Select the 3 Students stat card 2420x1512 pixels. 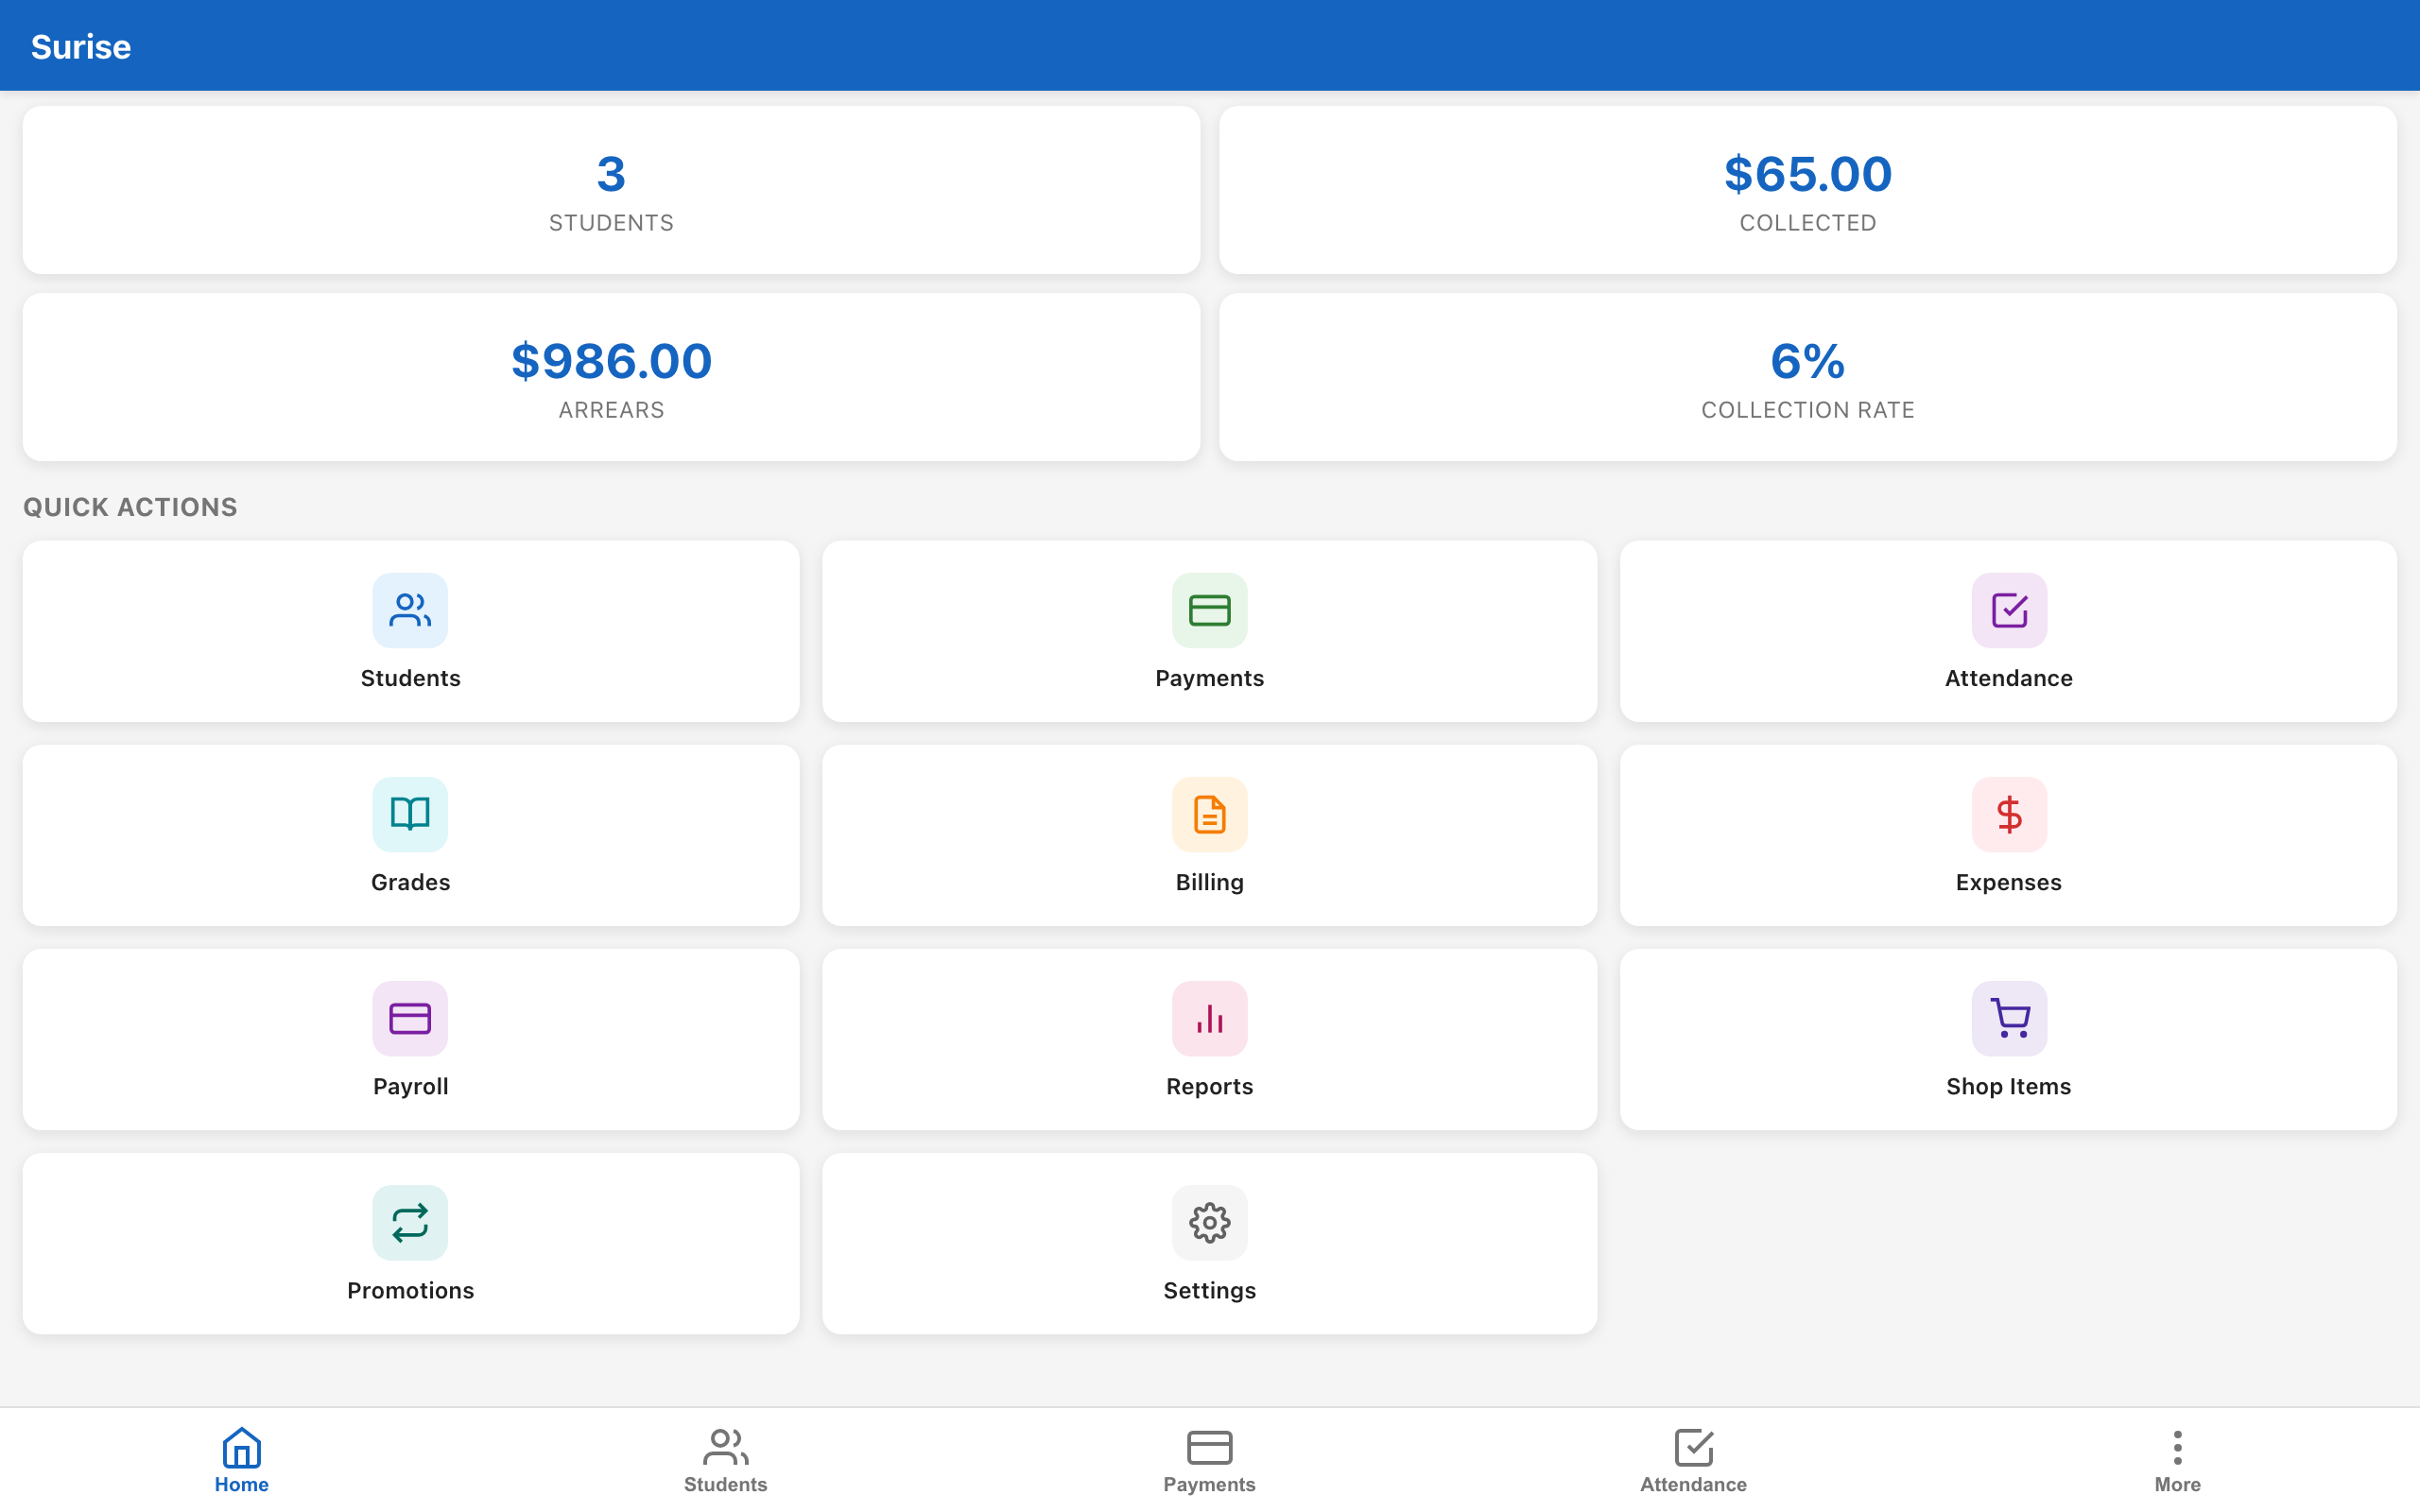pos(611,190)
